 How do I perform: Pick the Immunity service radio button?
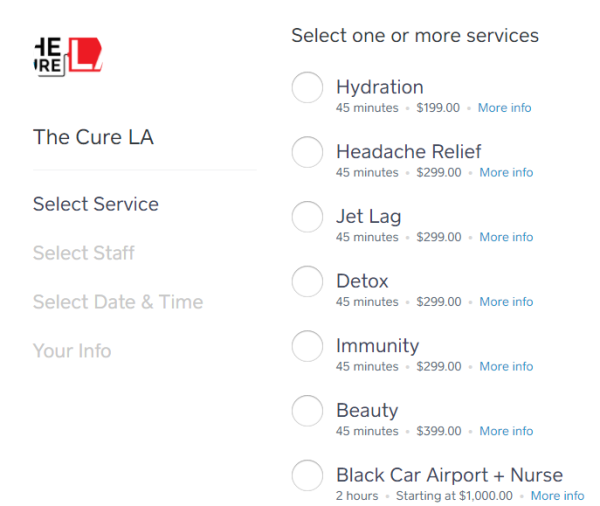point(307,346)
